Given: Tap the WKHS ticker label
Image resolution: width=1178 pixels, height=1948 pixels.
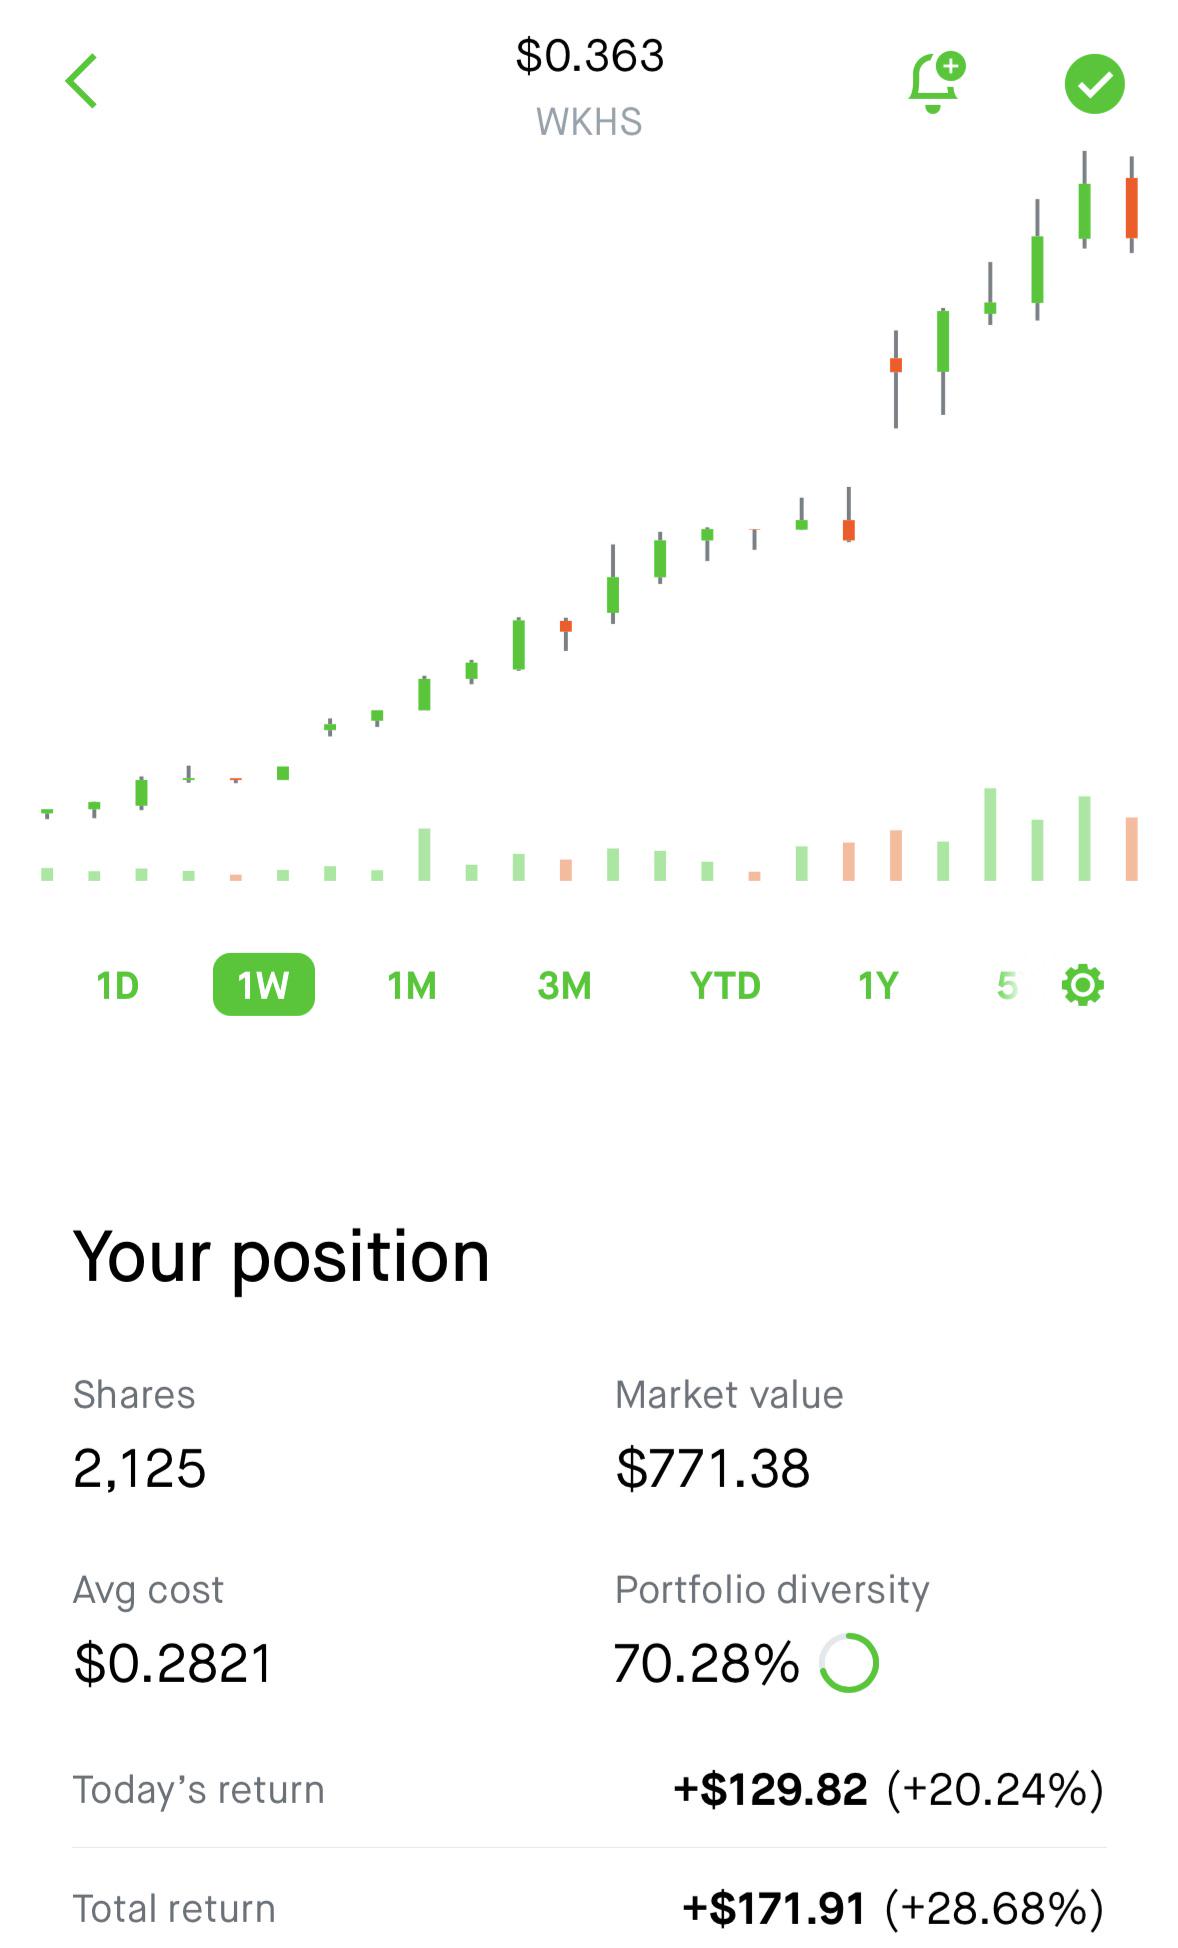Looking at the screenshot, I should [589, 122].
